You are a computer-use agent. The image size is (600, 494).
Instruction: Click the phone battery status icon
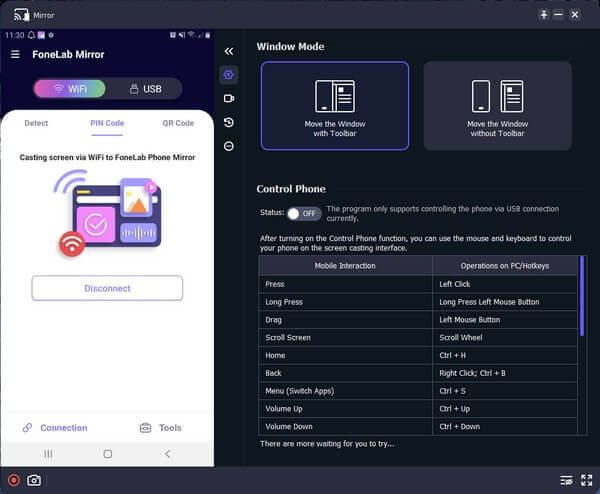[x=207, y=35]
